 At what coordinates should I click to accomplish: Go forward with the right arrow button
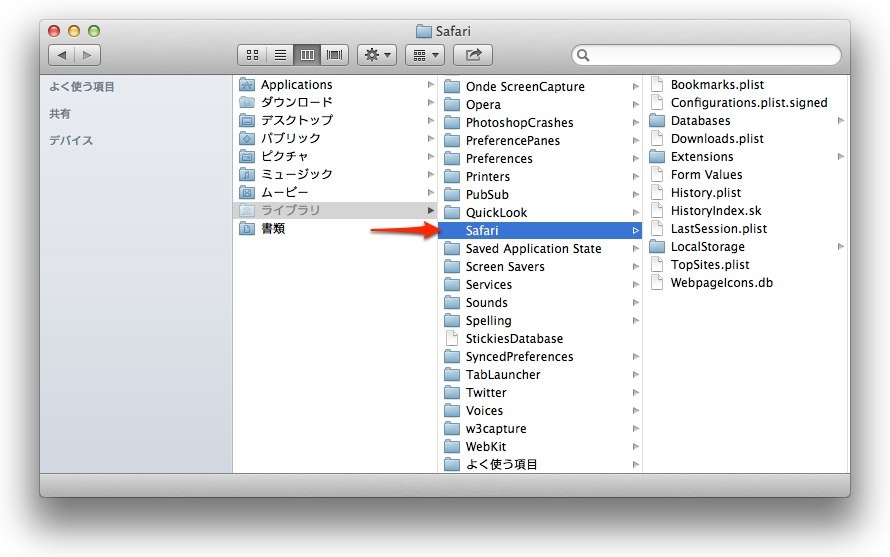pos(87,55)
